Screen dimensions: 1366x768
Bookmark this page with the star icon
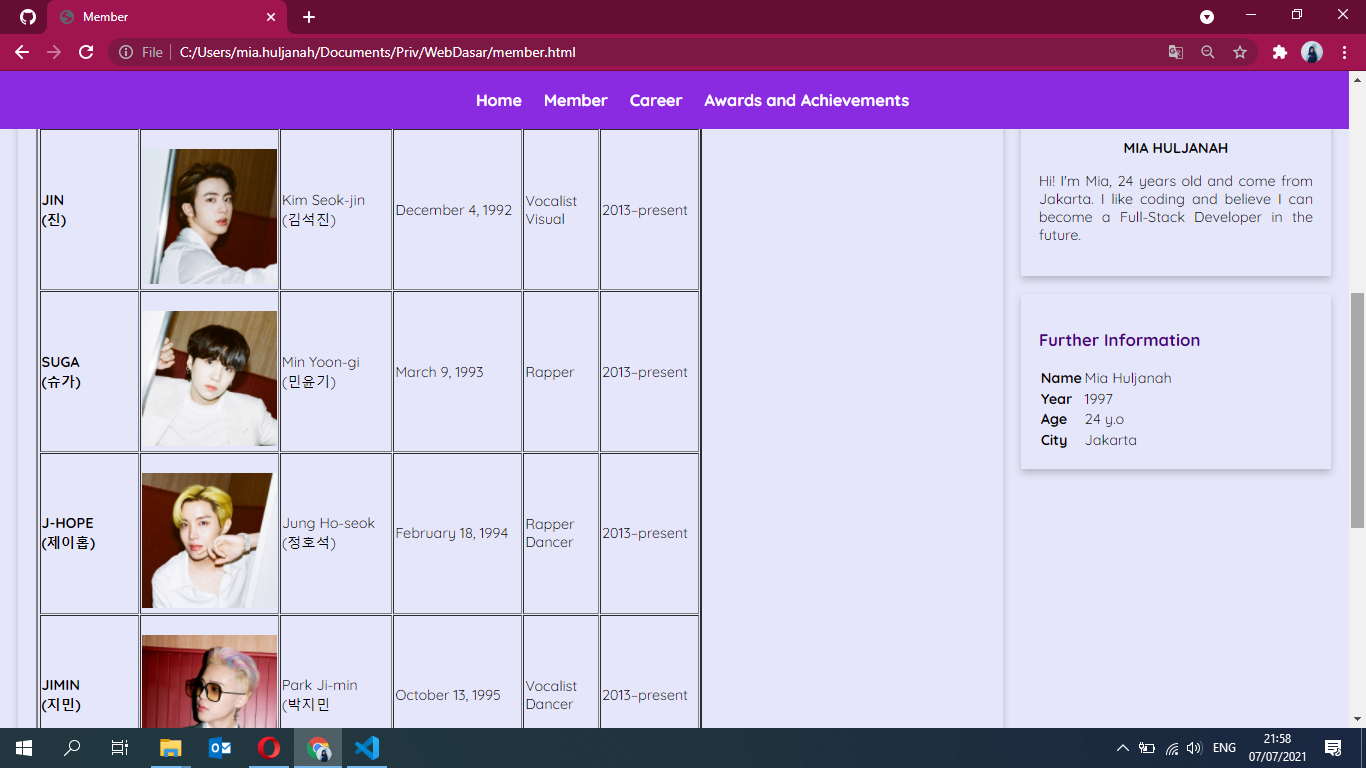1240,52
